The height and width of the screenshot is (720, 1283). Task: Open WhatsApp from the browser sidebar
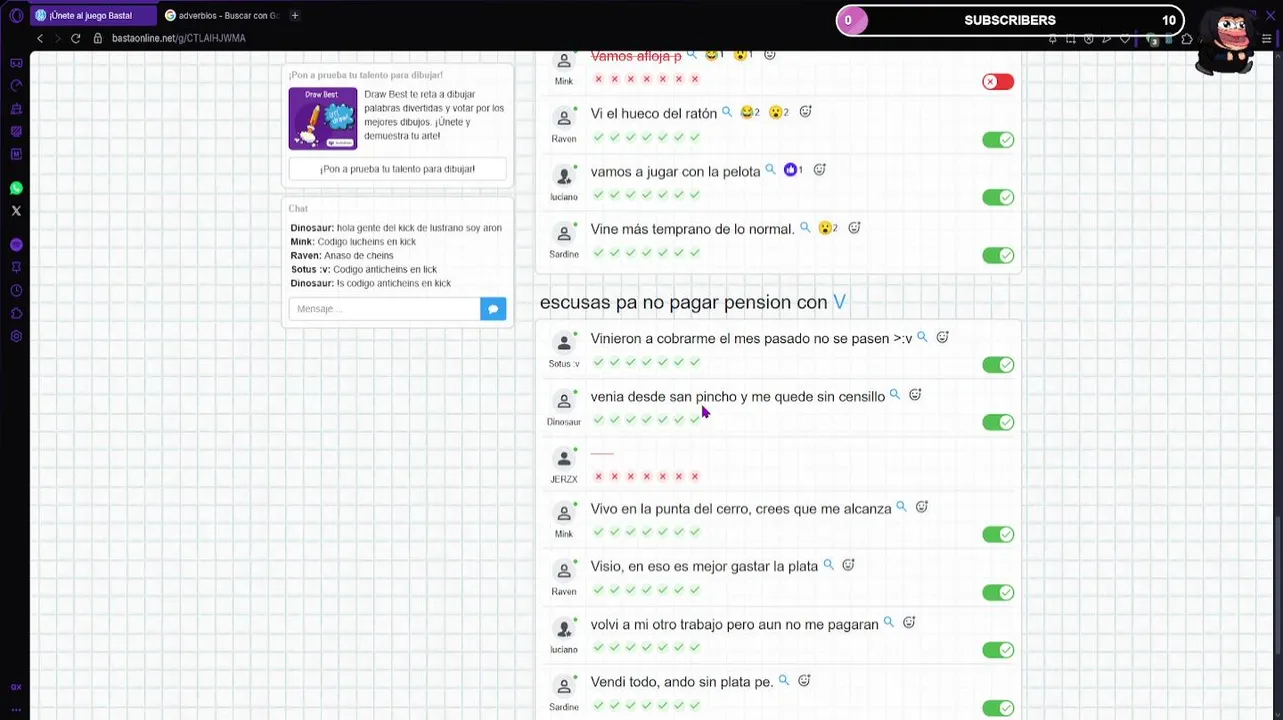click(16, 188)
